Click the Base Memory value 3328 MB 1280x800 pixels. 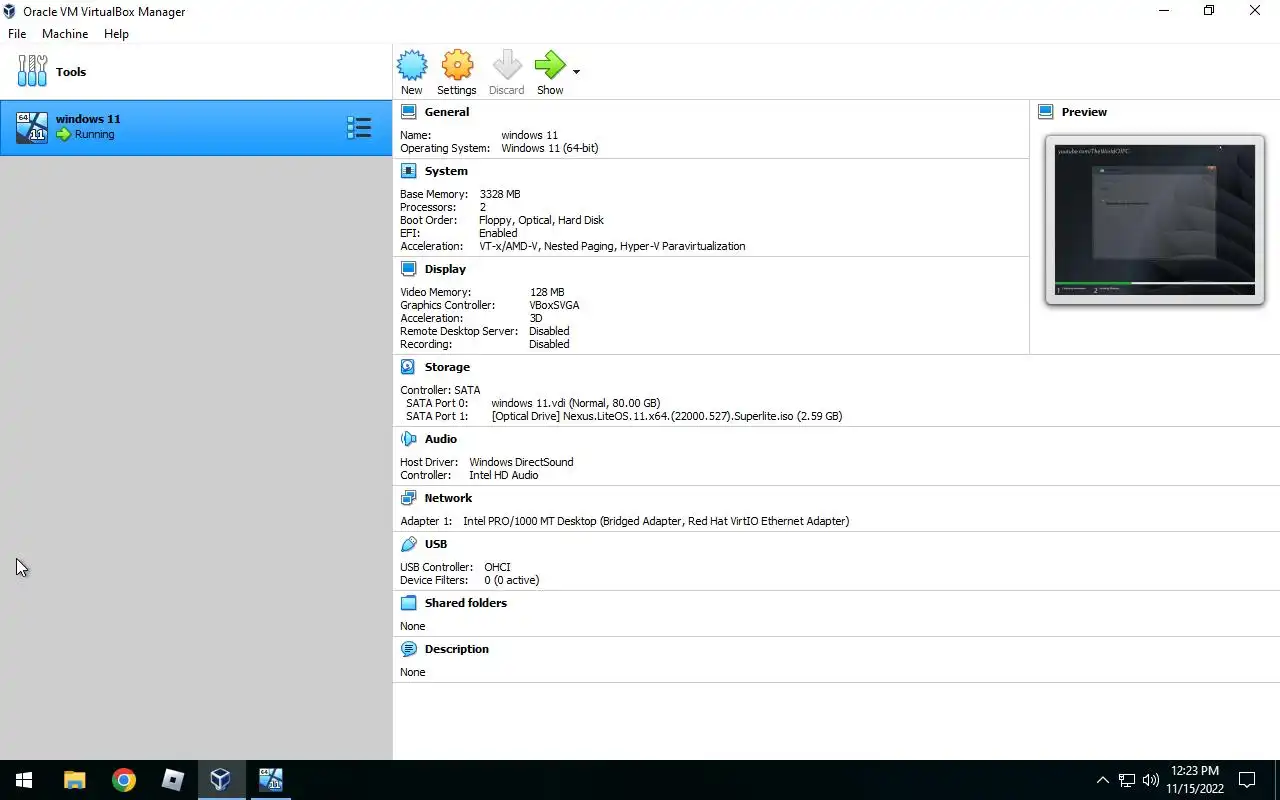click(500, 194)
